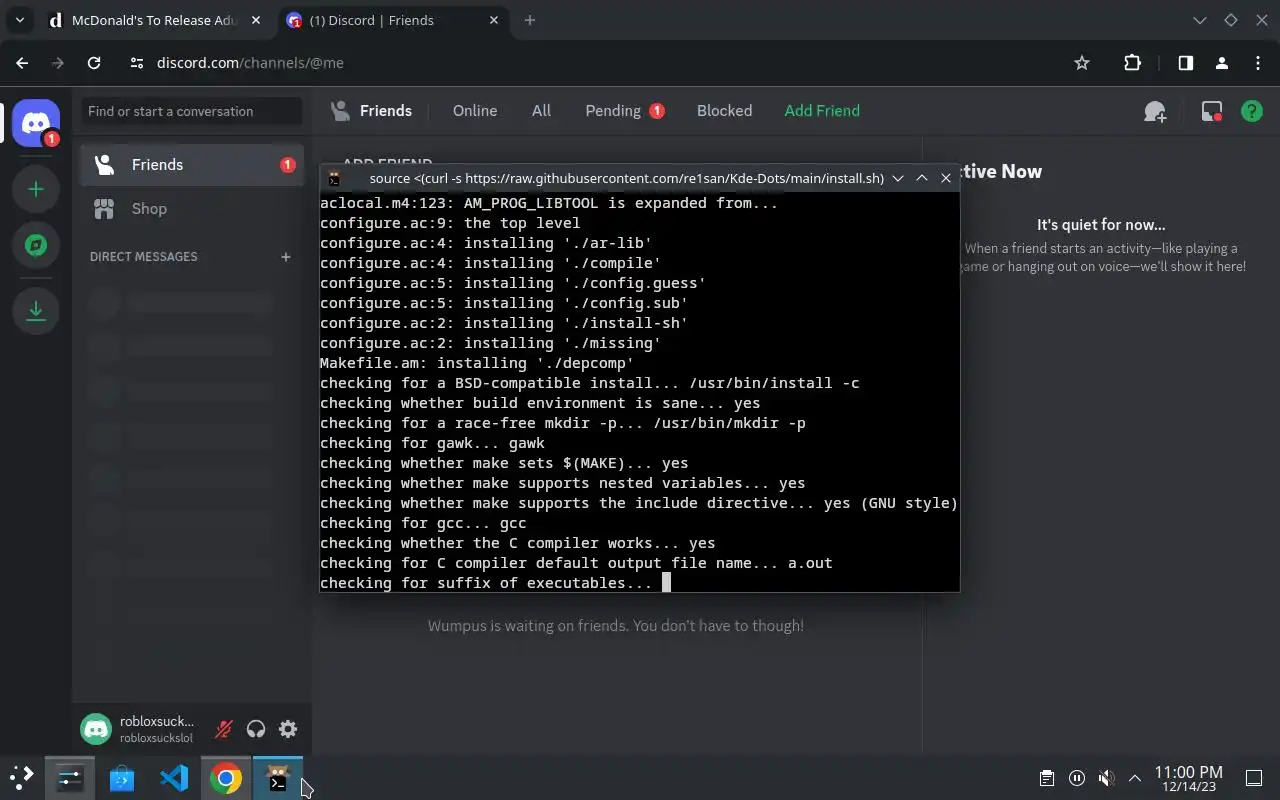The width and height of the screenshot is (1280, 800).
Task: Open KDE application launcher in taskbar
Action: tap(22, 777)
